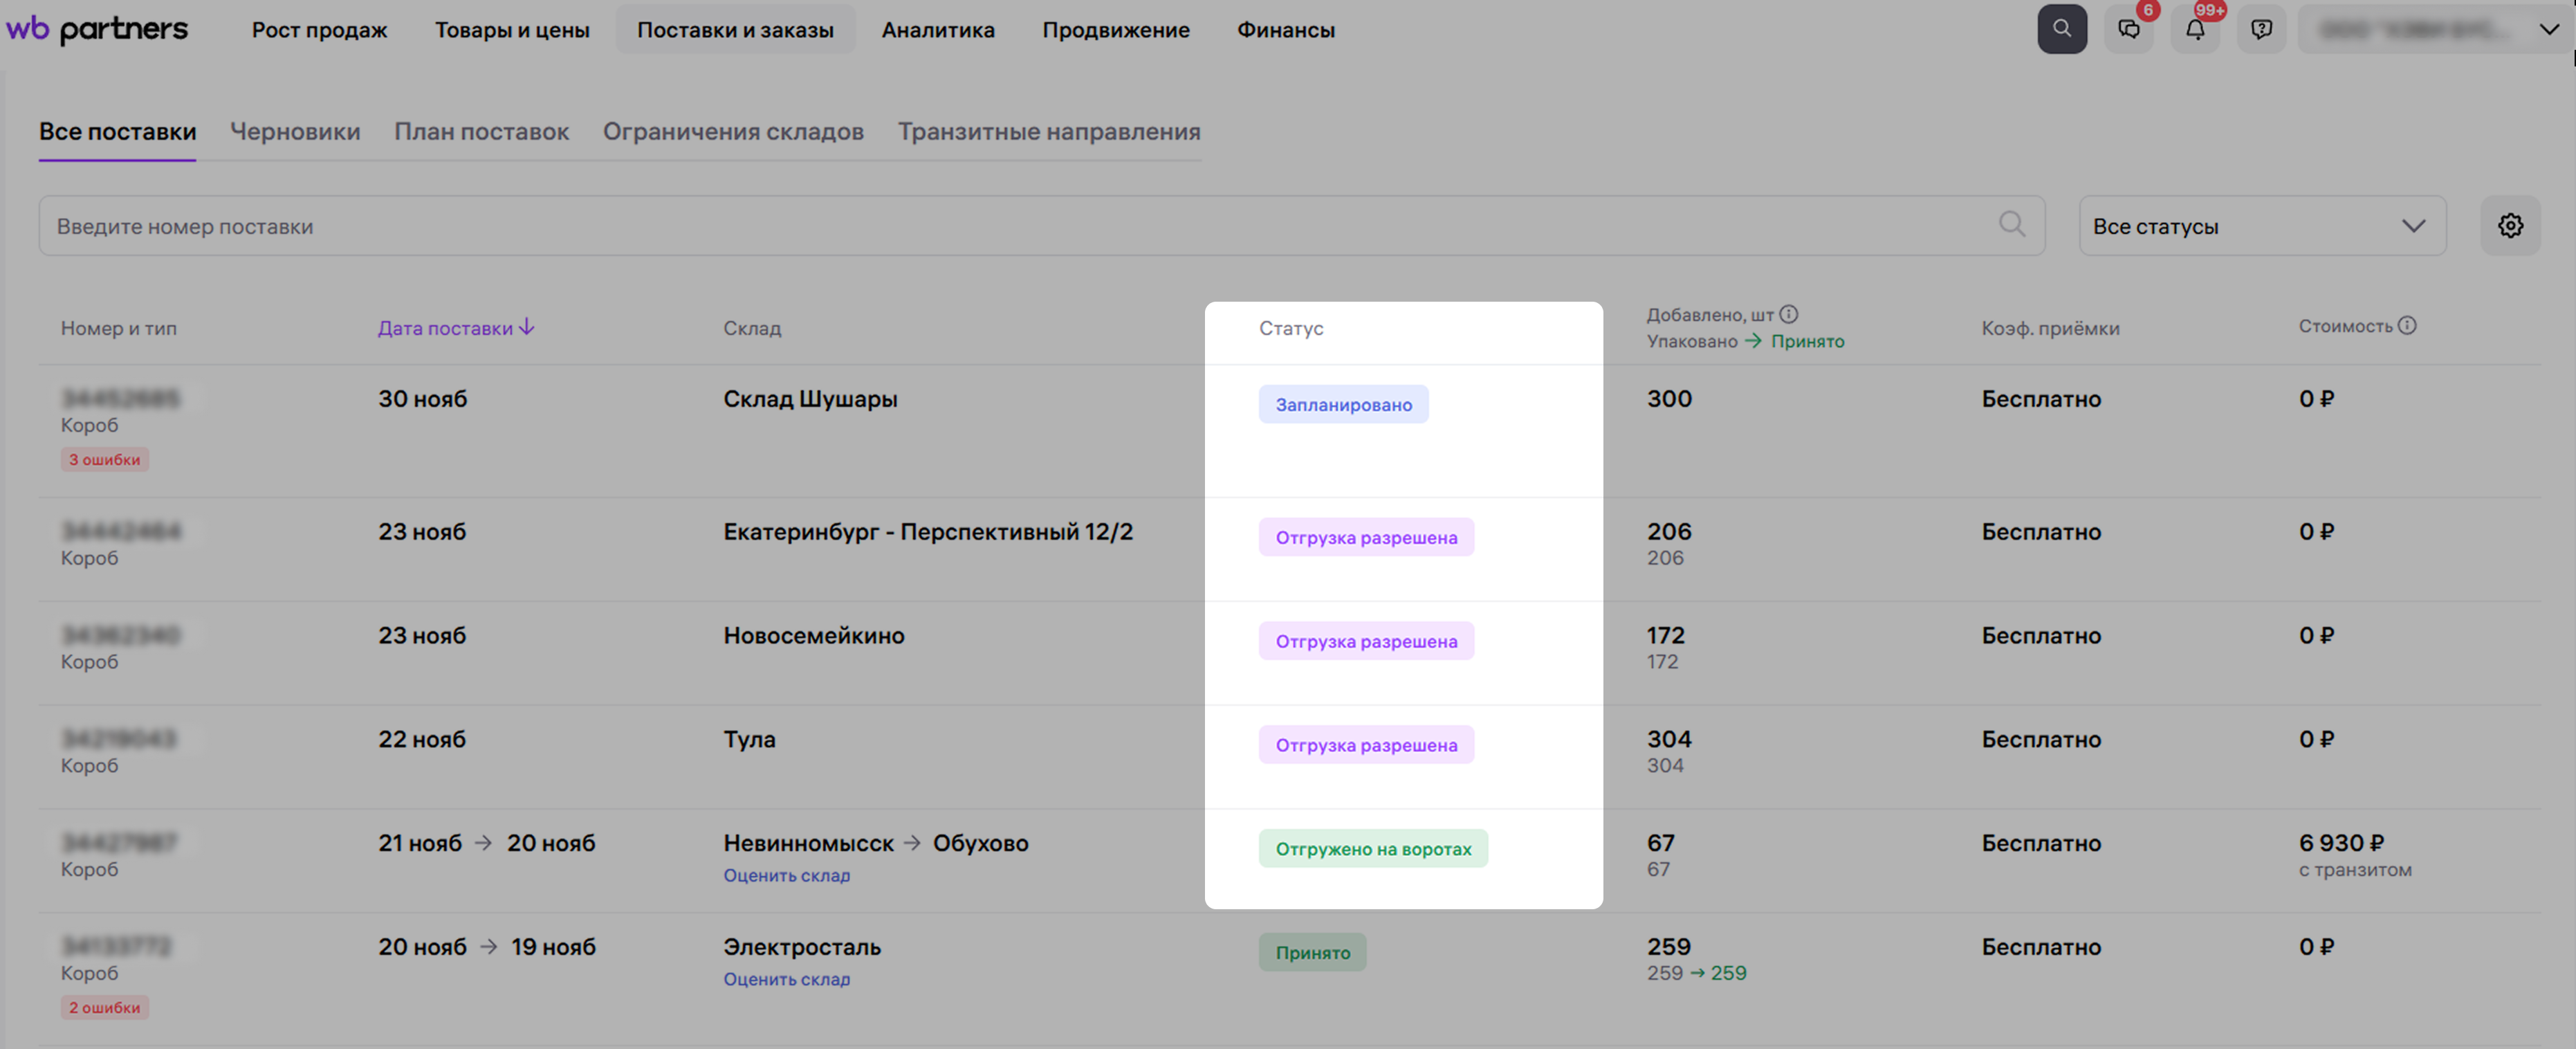Open the Аналитика menu
This screenshot has height=1049, width=2576.
tap(937, 30)
